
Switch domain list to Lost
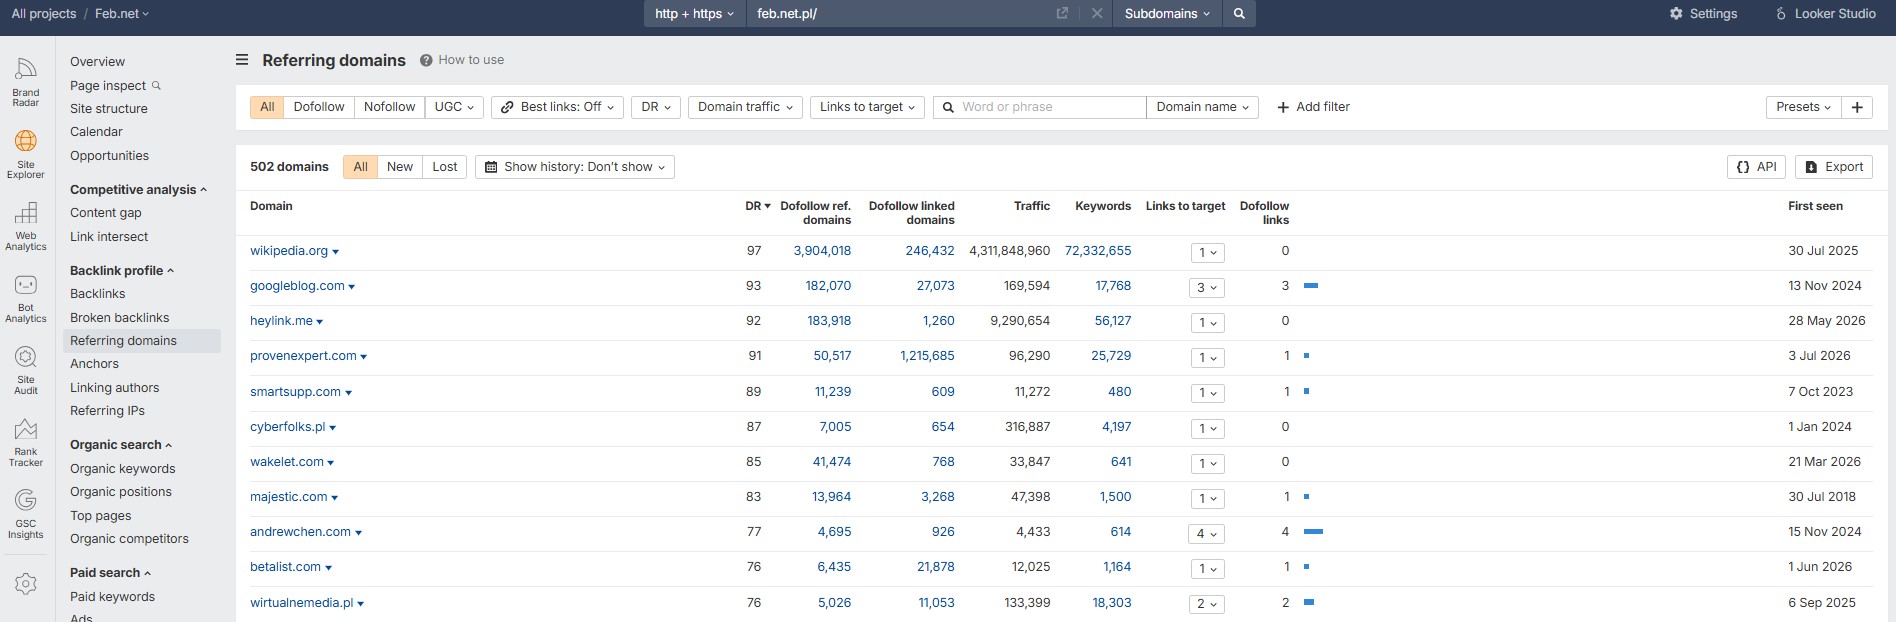click(445, 167)
